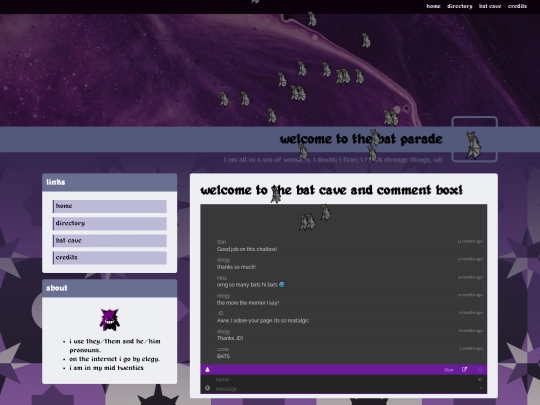
Task: Open the emoji picker icon beside message field
Action: (207, 388)
